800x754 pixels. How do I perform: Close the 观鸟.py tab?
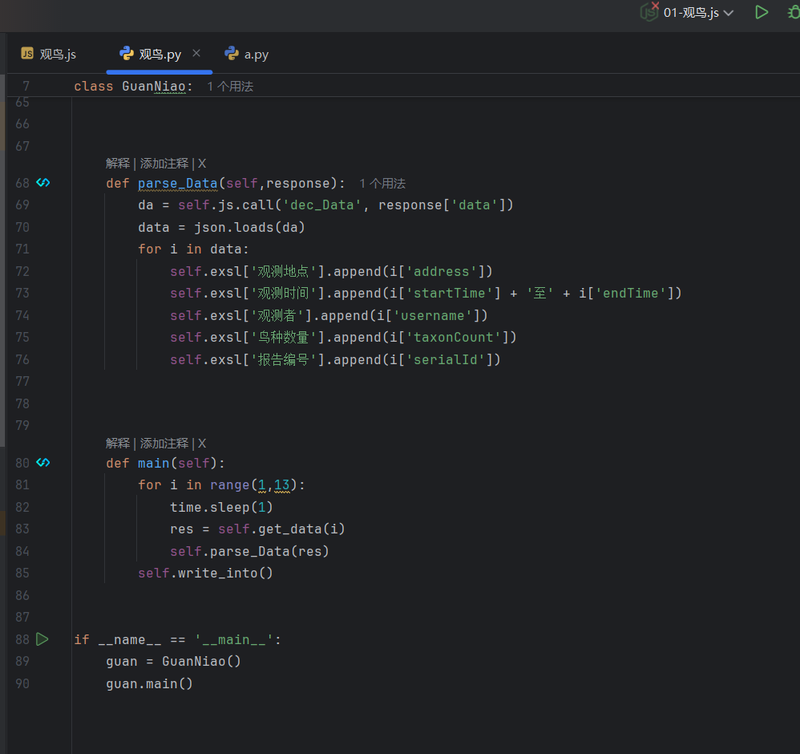pyautogui.click(x=196, y=53)
